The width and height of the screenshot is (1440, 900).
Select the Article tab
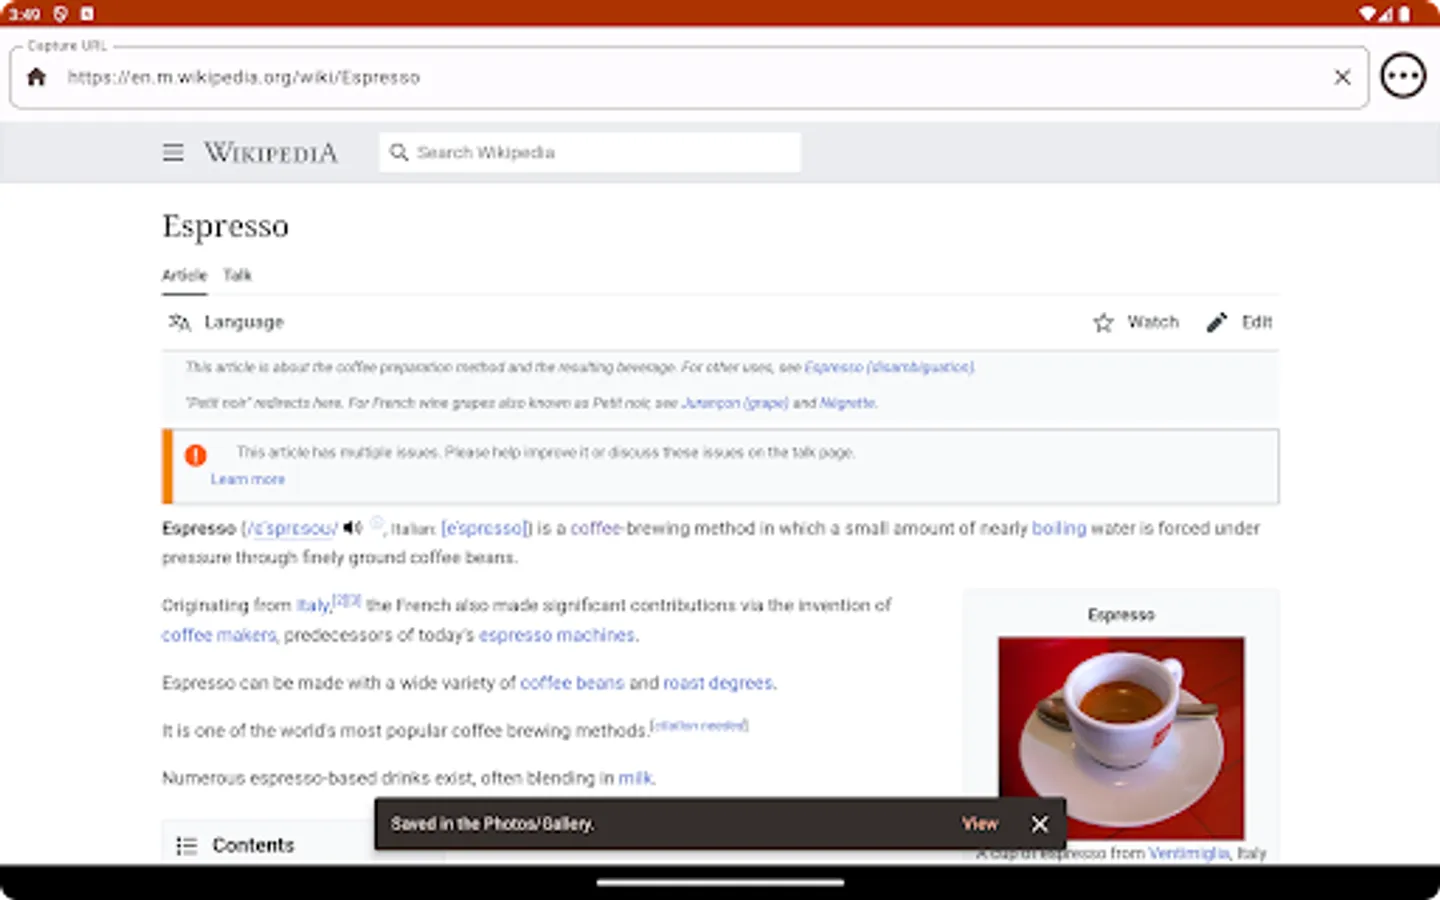(x=185, y=275)
